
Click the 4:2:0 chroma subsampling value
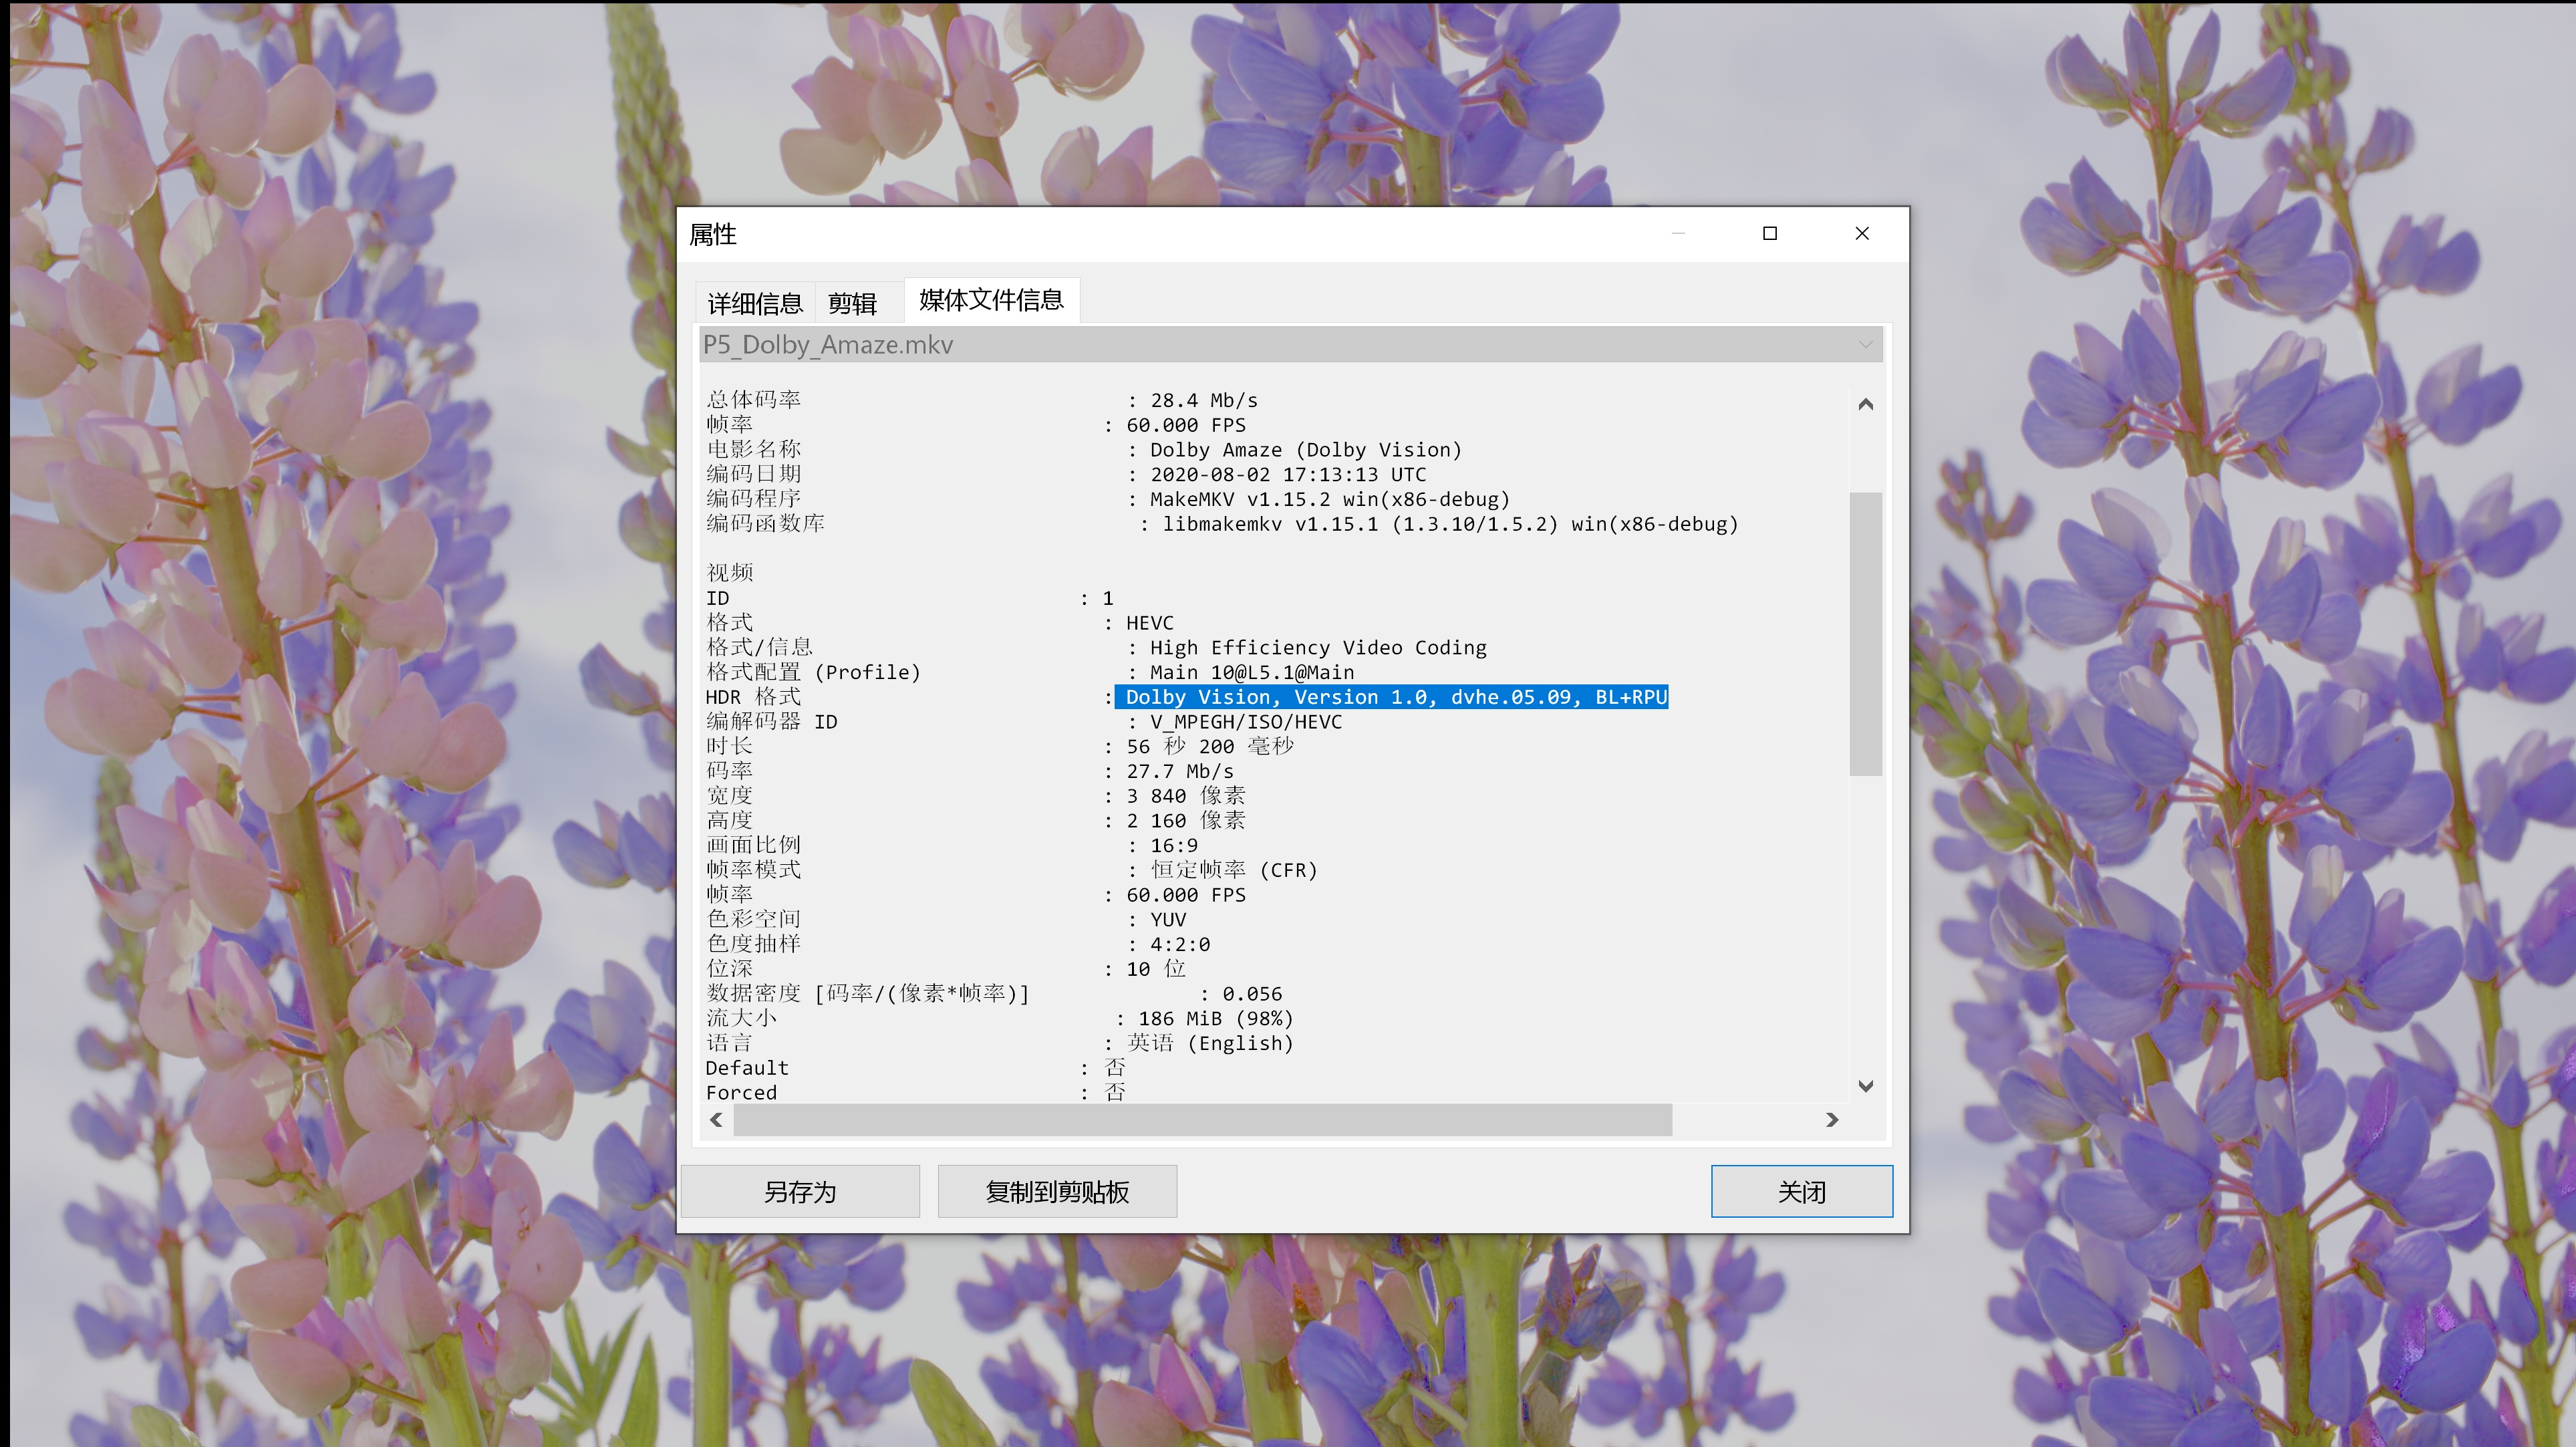click(1180, 945)
